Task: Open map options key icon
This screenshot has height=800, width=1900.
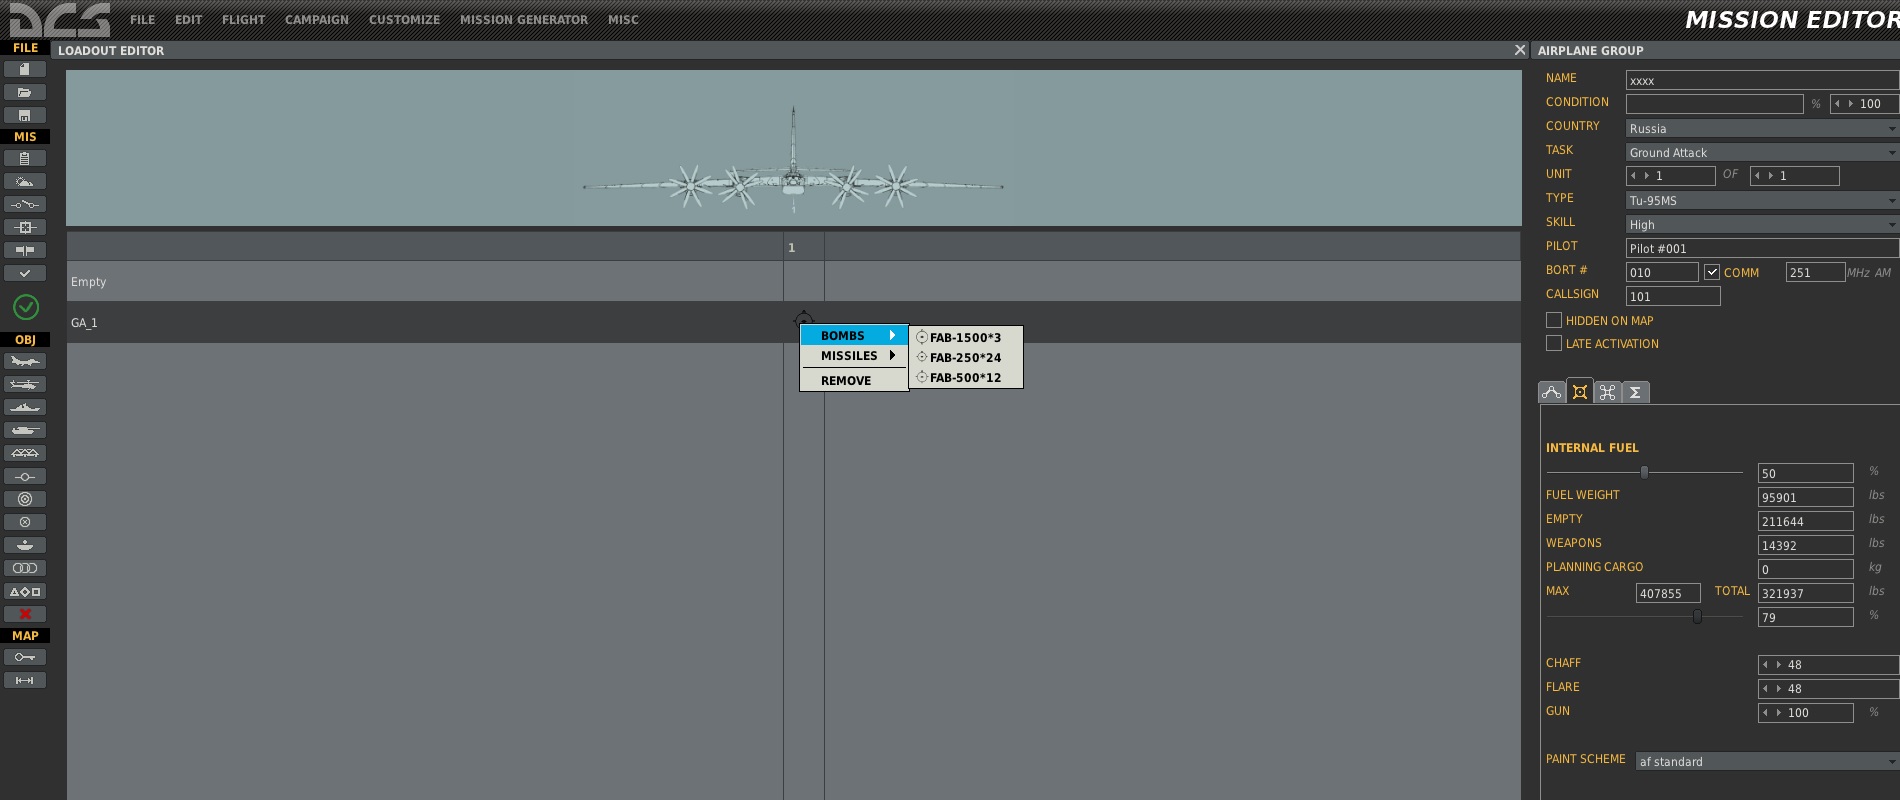Action: point(25,657)
